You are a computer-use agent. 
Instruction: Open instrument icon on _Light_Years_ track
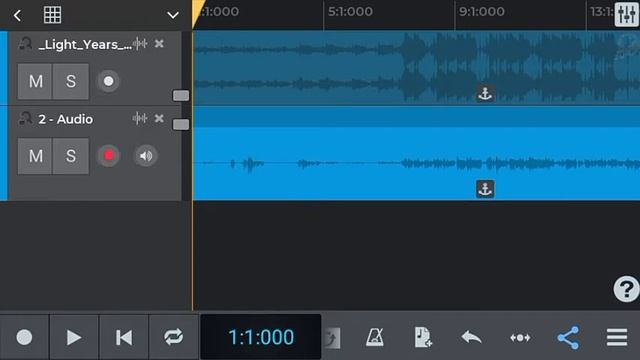point(25,43)
